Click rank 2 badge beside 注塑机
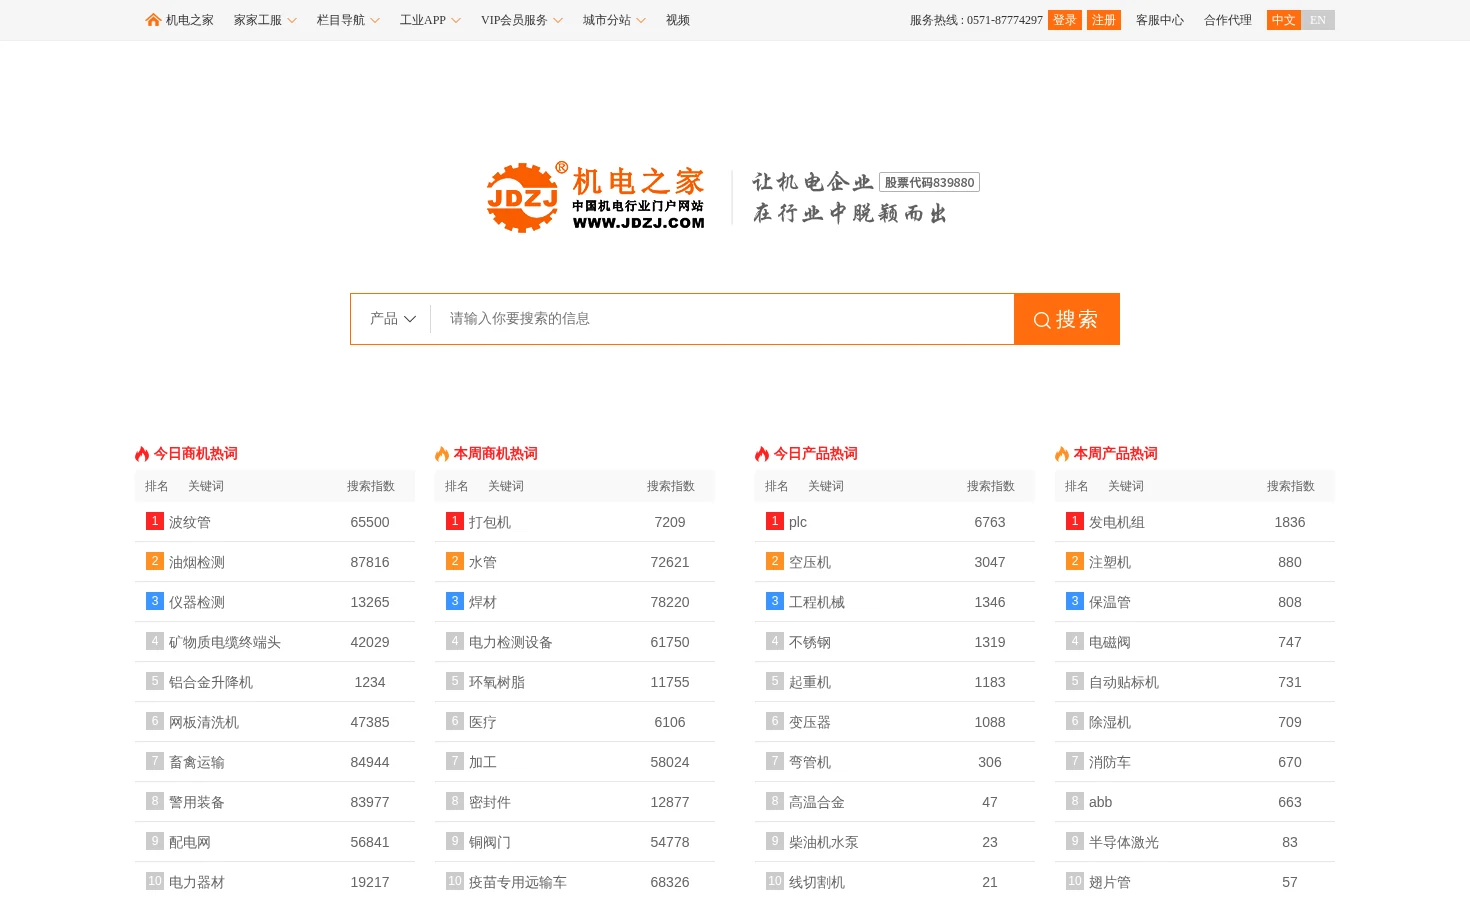The width and height of the screenshot is (1470, 923). tap(1075, 561)
